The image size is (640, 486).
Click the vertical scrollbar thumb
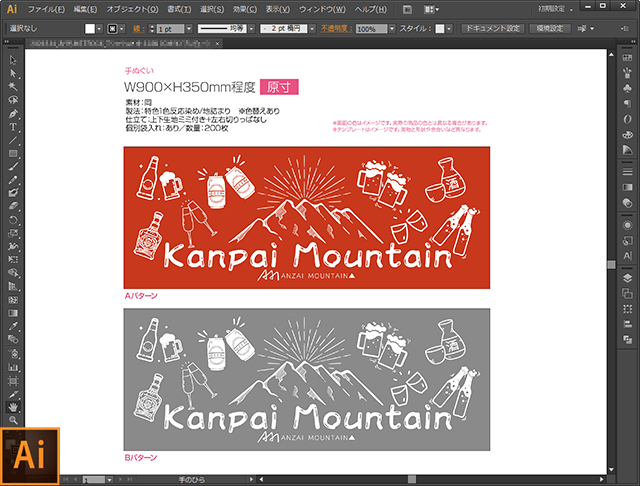click(611, 264)
